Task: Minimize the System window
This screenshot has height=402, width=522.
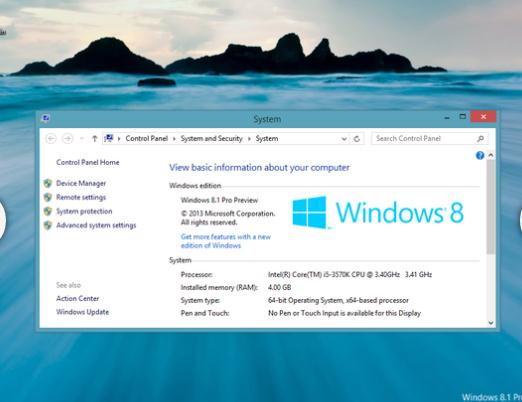Action: click(447, 117)
